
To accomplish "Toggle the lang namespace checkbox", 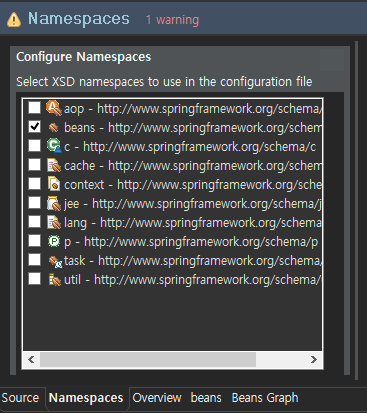I will point(34,222).
